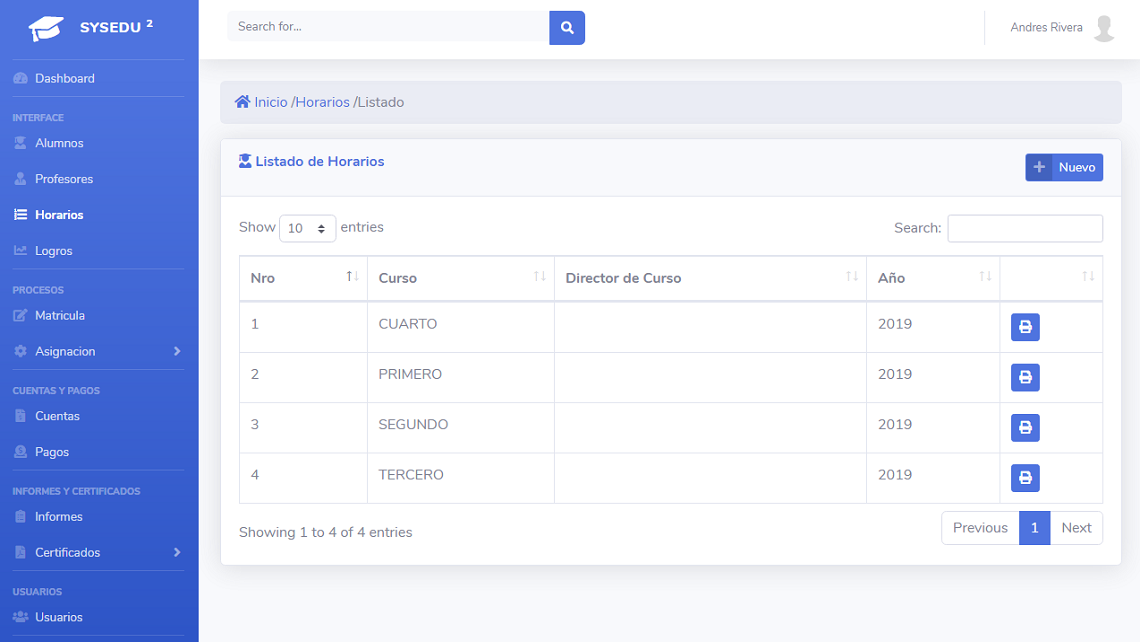Image resolution: width=1140 pixels, height=642 pixels.
Task: Click the print icon for CUARTO row
Action: click(x=1025, y=327)
